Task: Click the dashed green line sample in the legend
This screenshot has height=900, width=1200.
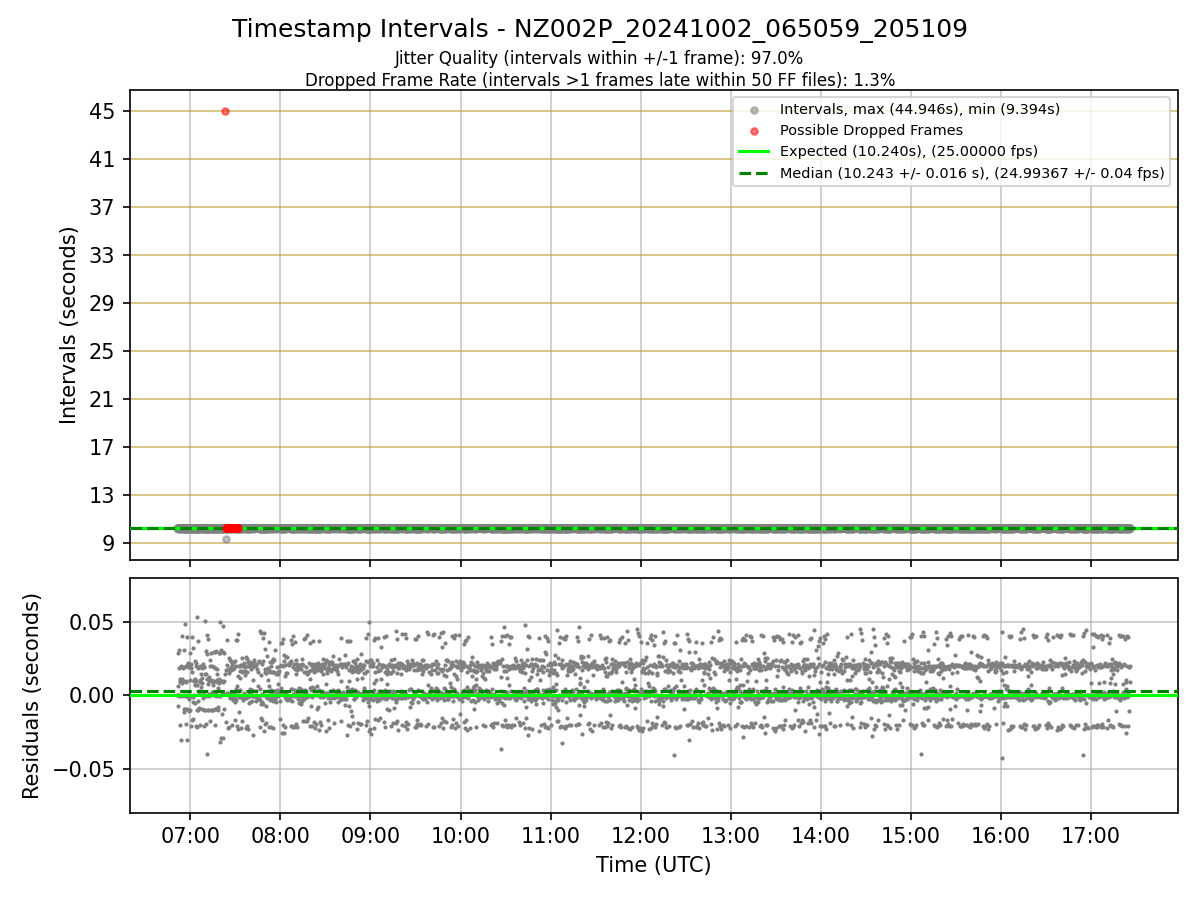Action: [754, 173]
